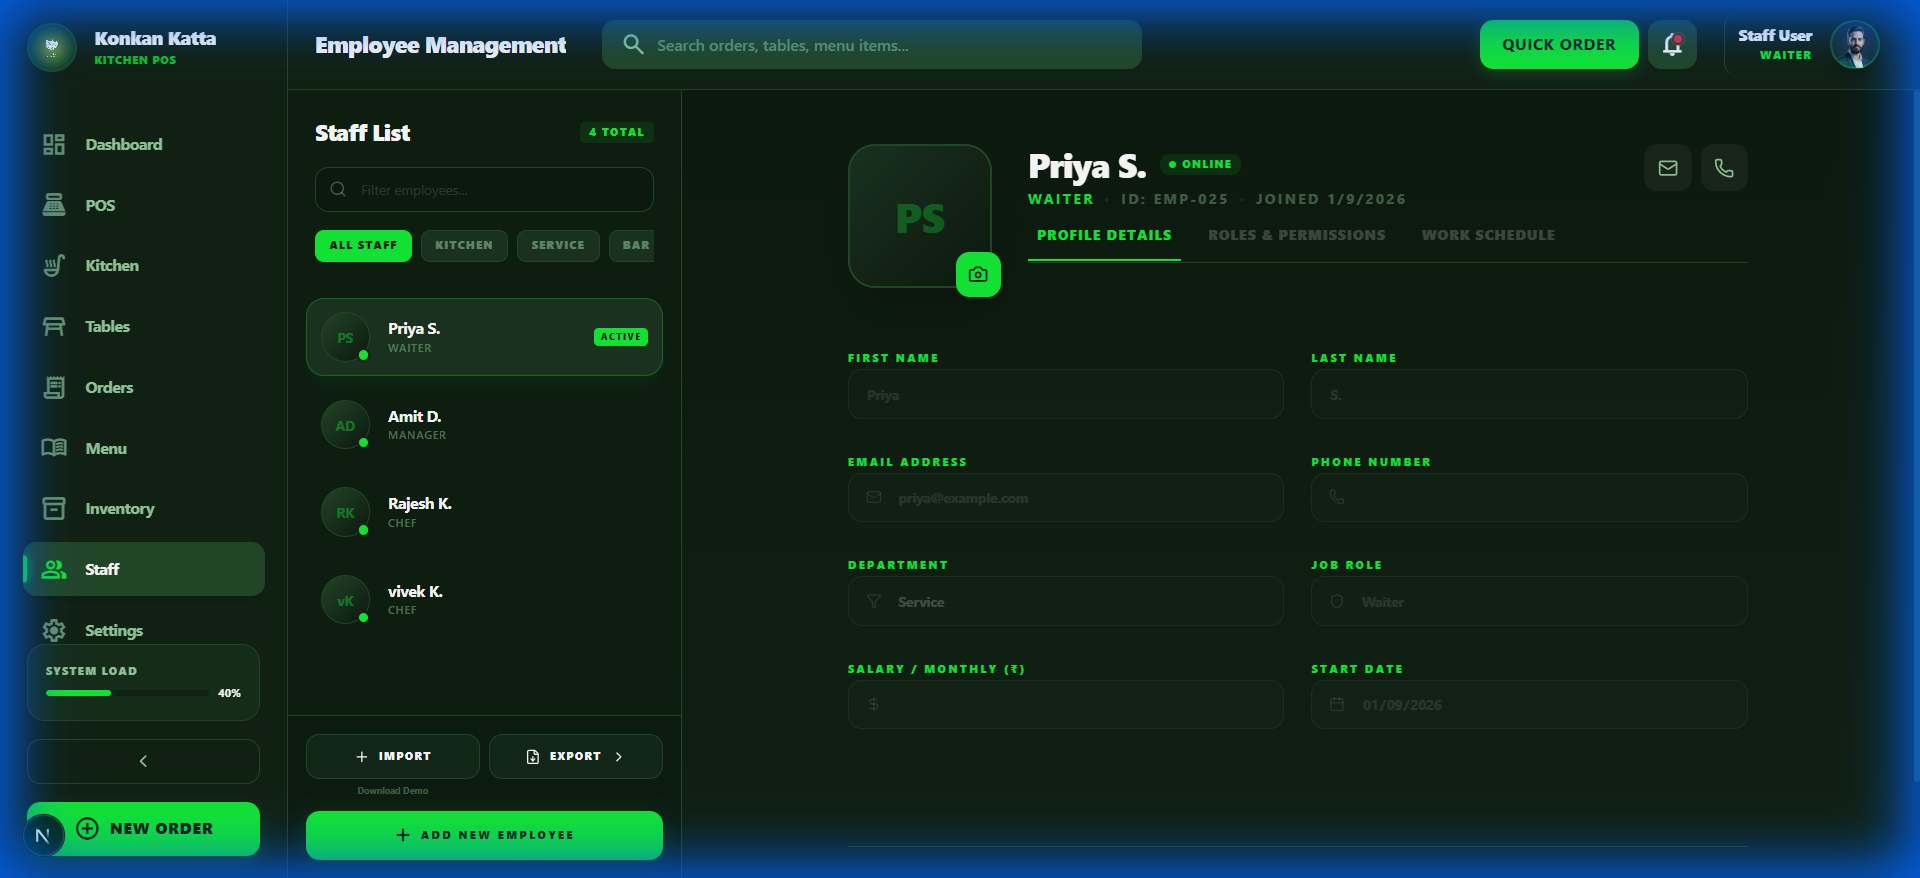Collapse the sidebar with chevron button
The image size is (1920, 878).
(x=143, y=761)
